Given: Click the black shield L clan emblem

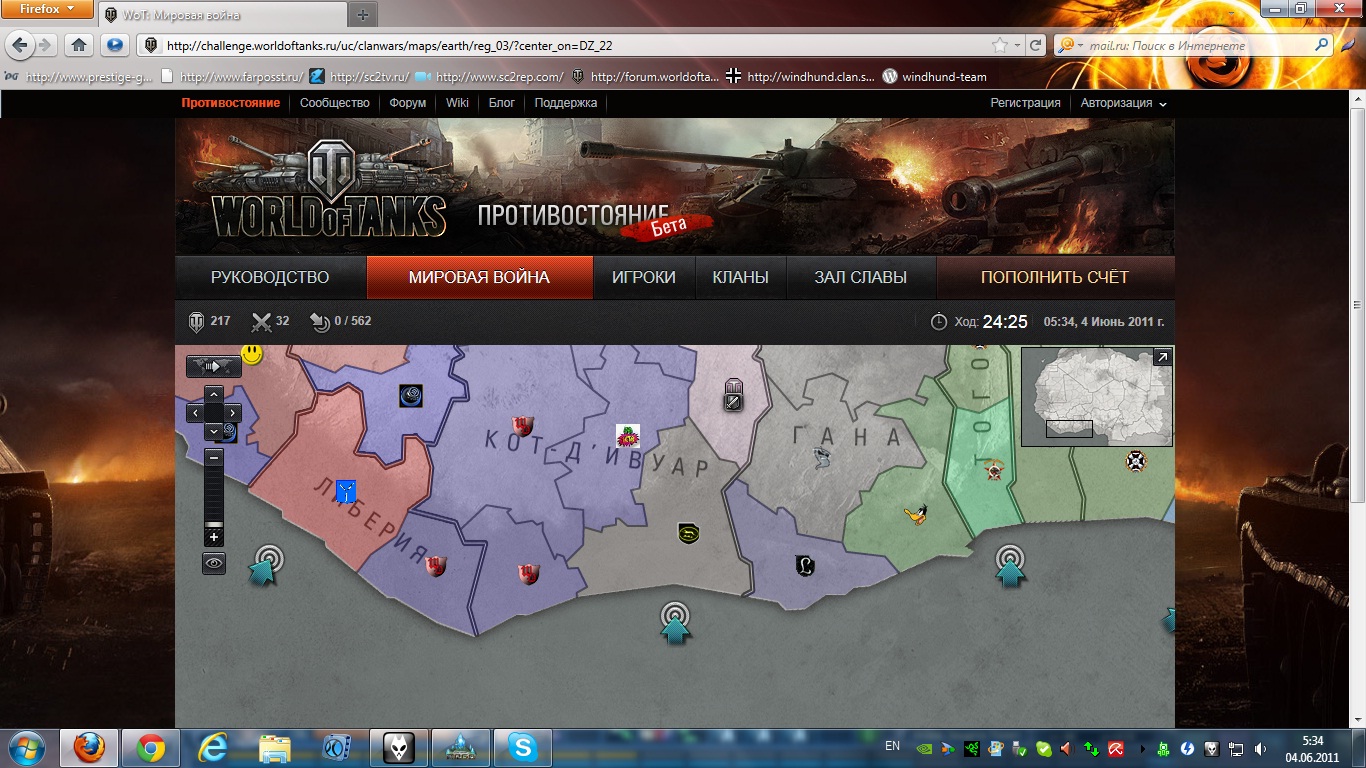Looking at the screenshot, I should (805, 566).
